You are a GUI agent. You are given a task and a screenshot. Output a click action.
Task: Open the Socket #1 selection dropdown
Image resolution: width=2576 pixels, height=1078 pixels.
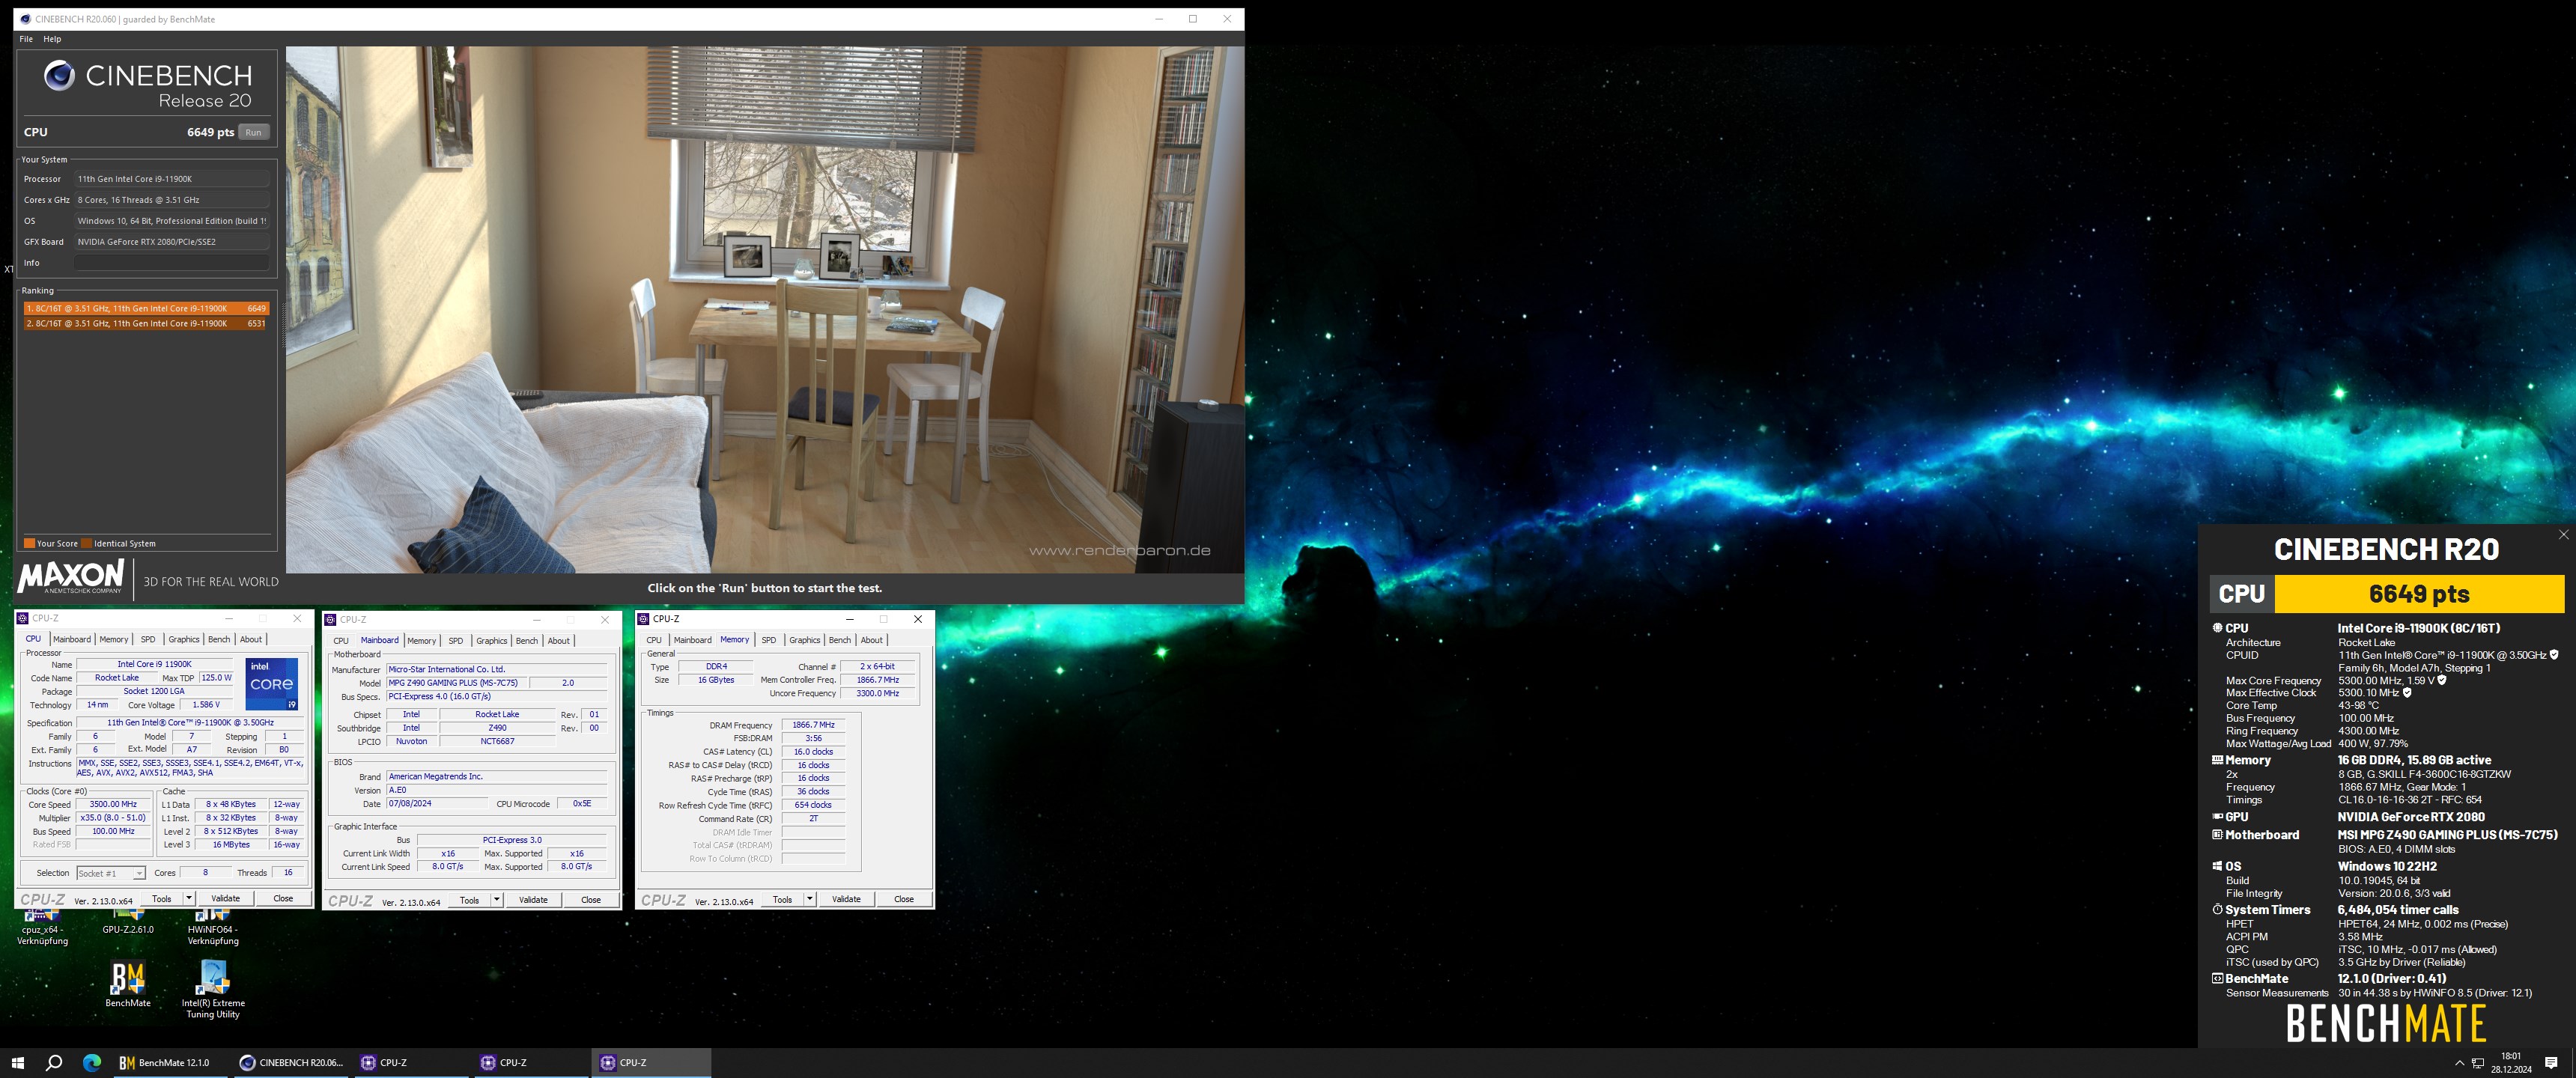pyautogui.click(x=111, y=873)
